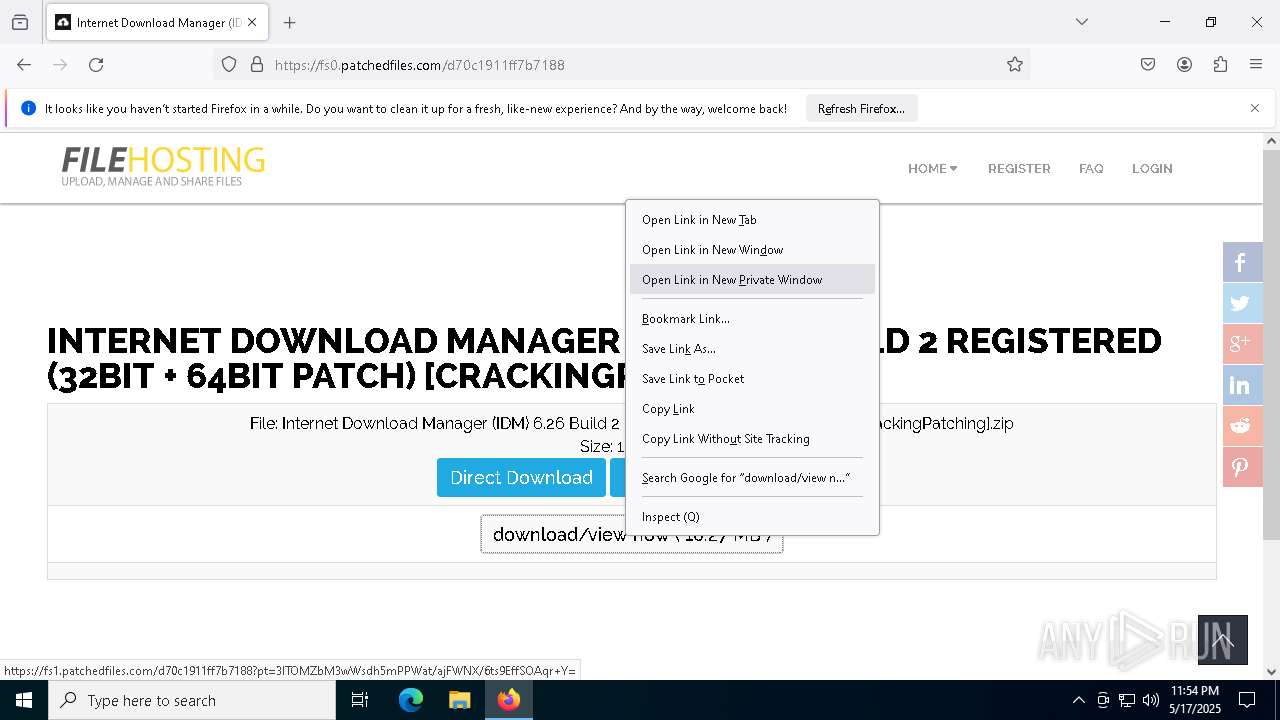This screenshot has height=720, width=1280.
Task: Open File Explorer from taskbar
Action: 459,700
